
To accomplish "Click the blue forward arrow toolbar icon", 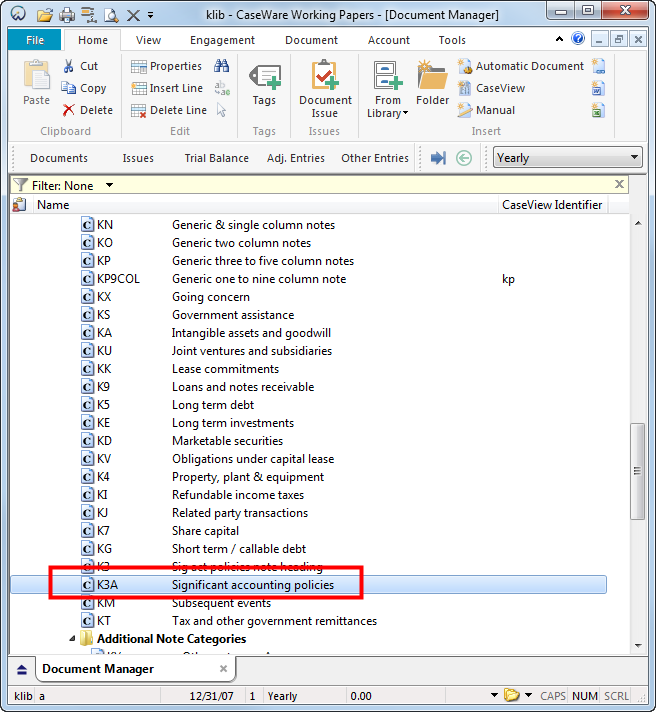I will (x=438, y=158).
